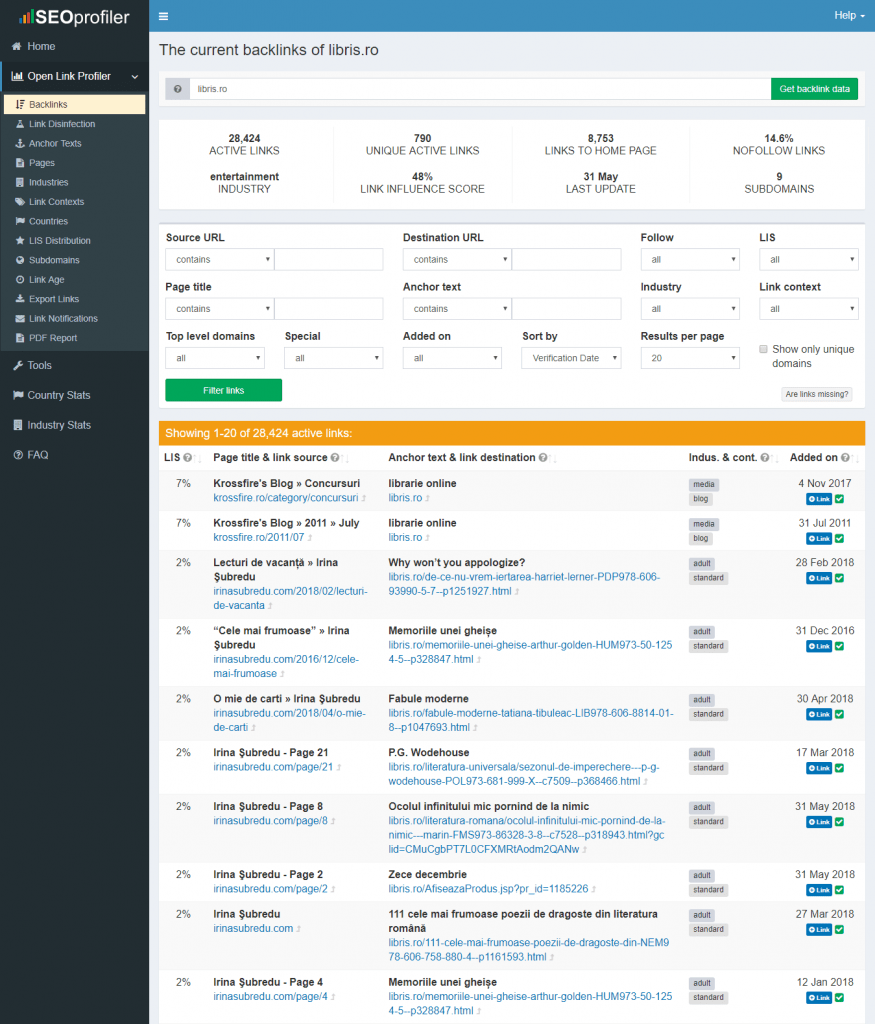Viewport: 875px width, 1024px height.
Task: Open Link context dropdown
Action: (808, 309)
